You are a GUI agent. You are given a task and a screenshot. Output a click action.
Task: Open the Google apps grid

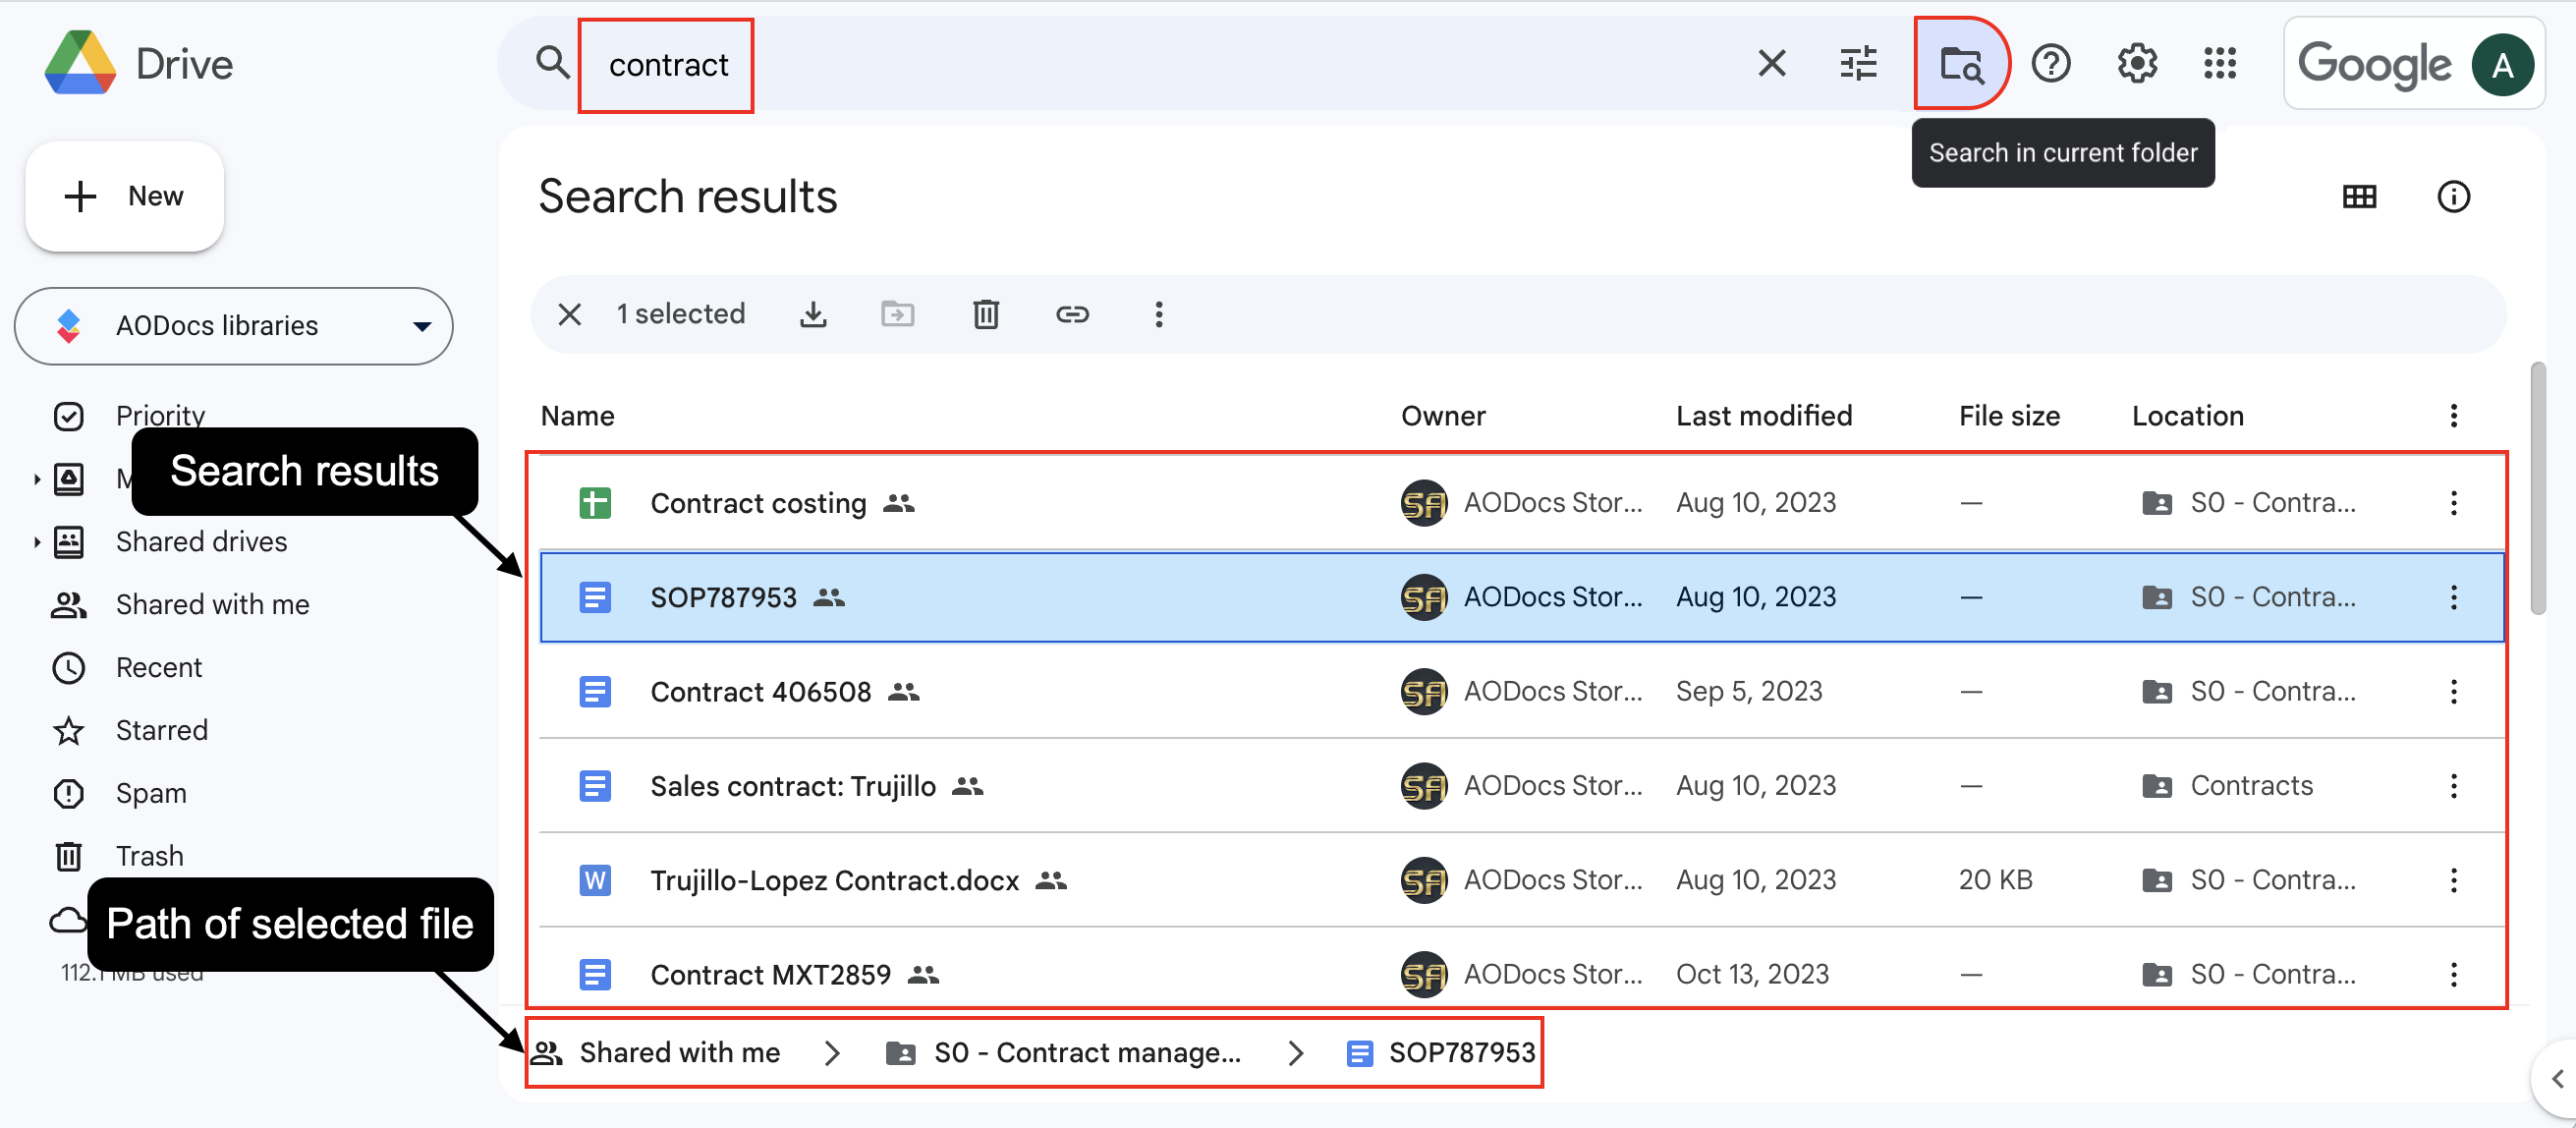tap(2219, 63)
